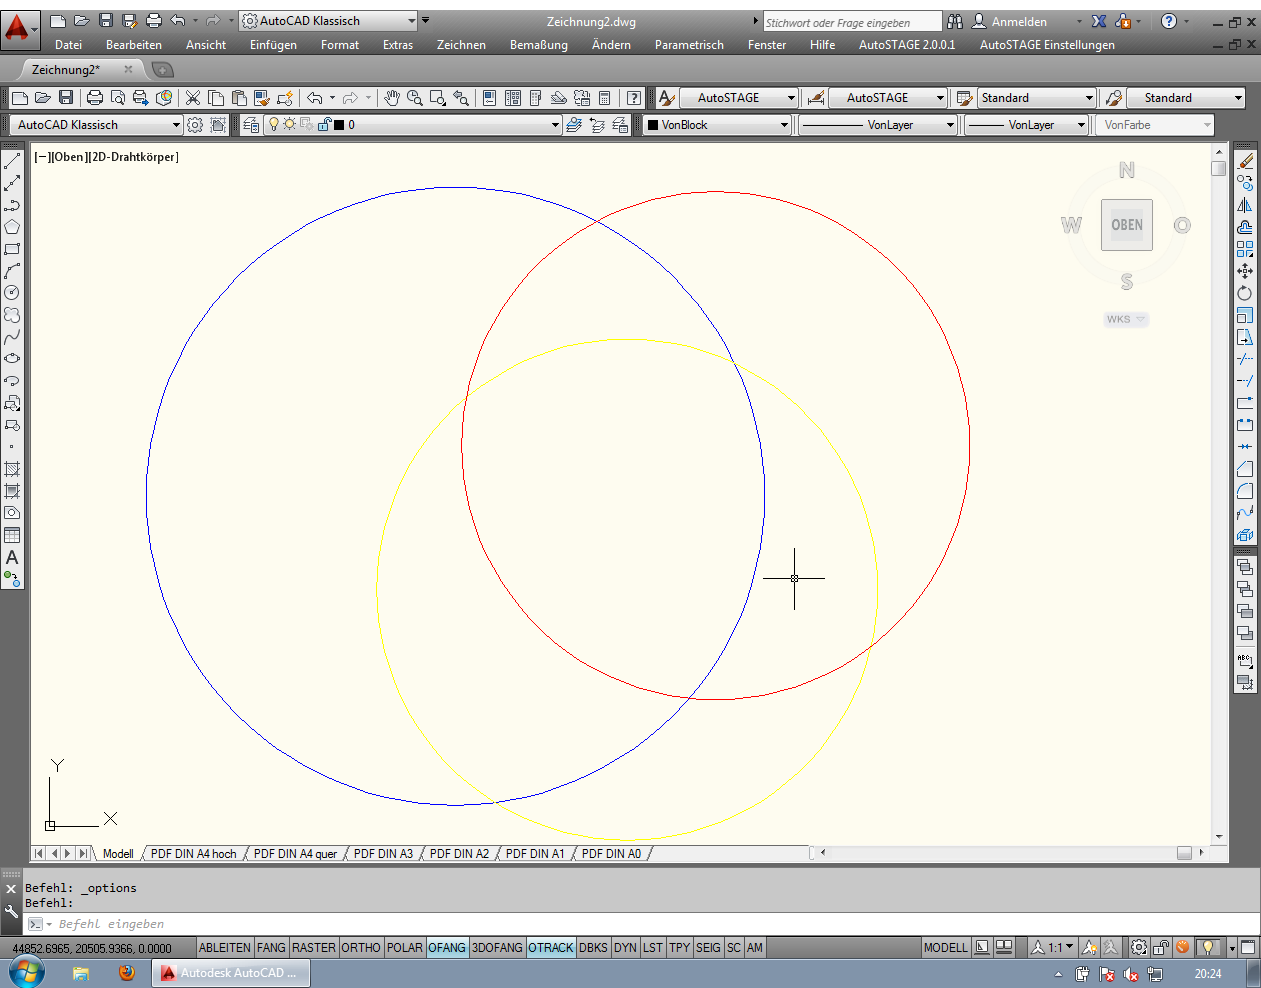The height and width of the screenshot is (988, 1261).
Task: Click the Anmelden sign-in button
Action: (1018, 21)
